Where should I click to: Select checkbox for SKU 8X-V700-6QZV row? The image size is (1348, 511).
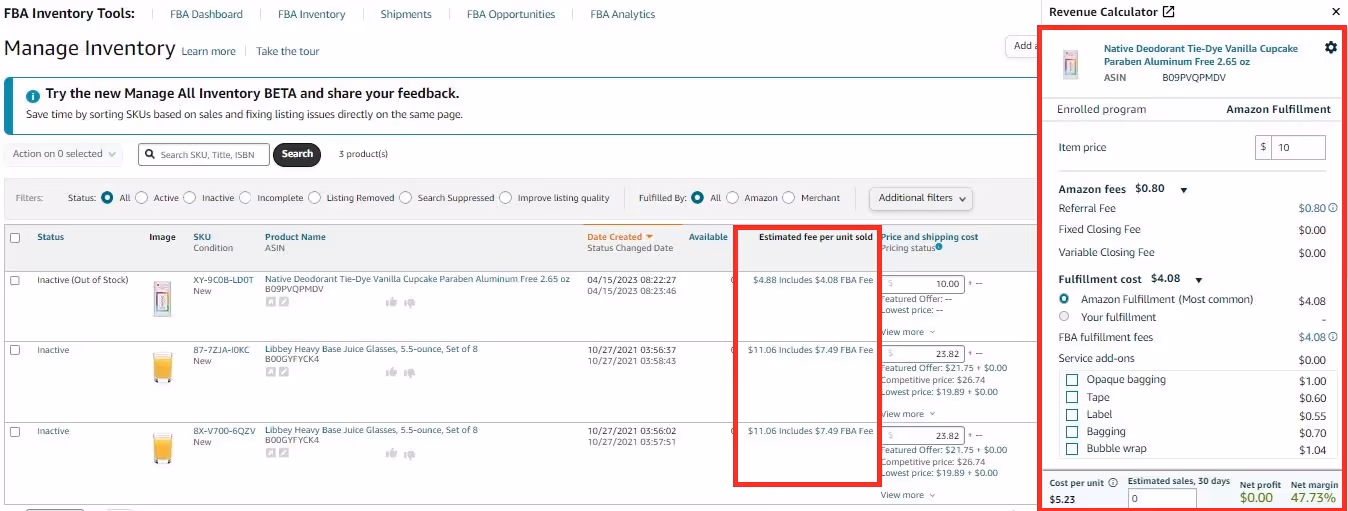click(15, 432)
